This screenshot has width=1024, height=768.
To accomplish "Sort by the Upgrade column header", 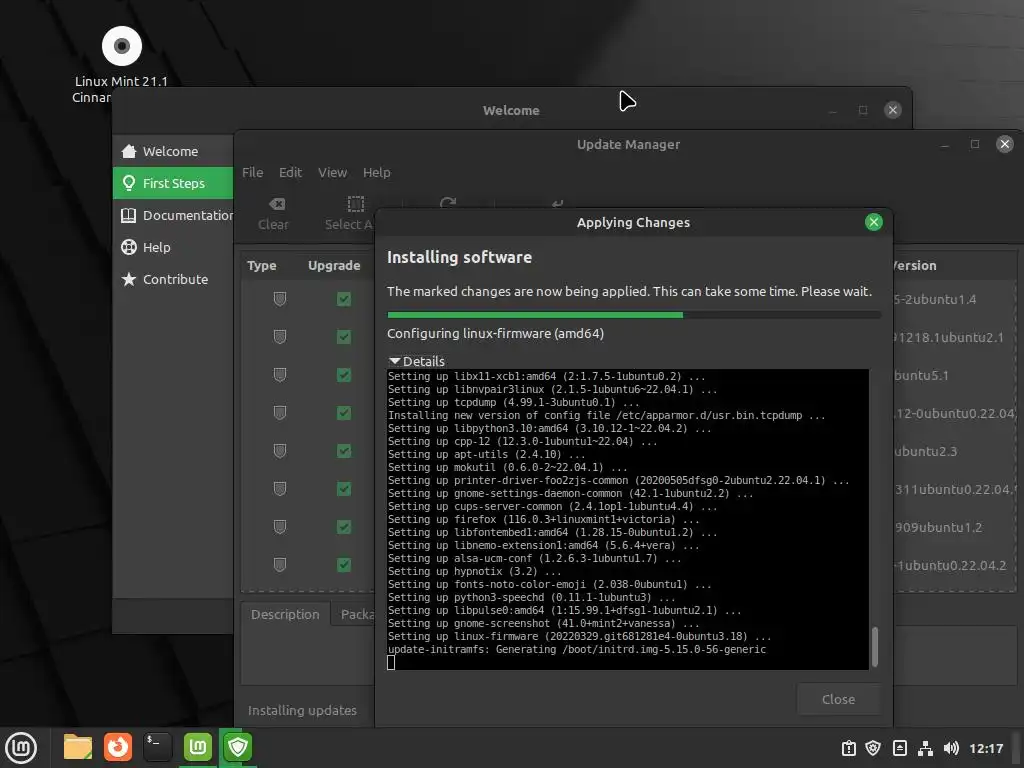I will pyautogui.click(x=334, y=266).
